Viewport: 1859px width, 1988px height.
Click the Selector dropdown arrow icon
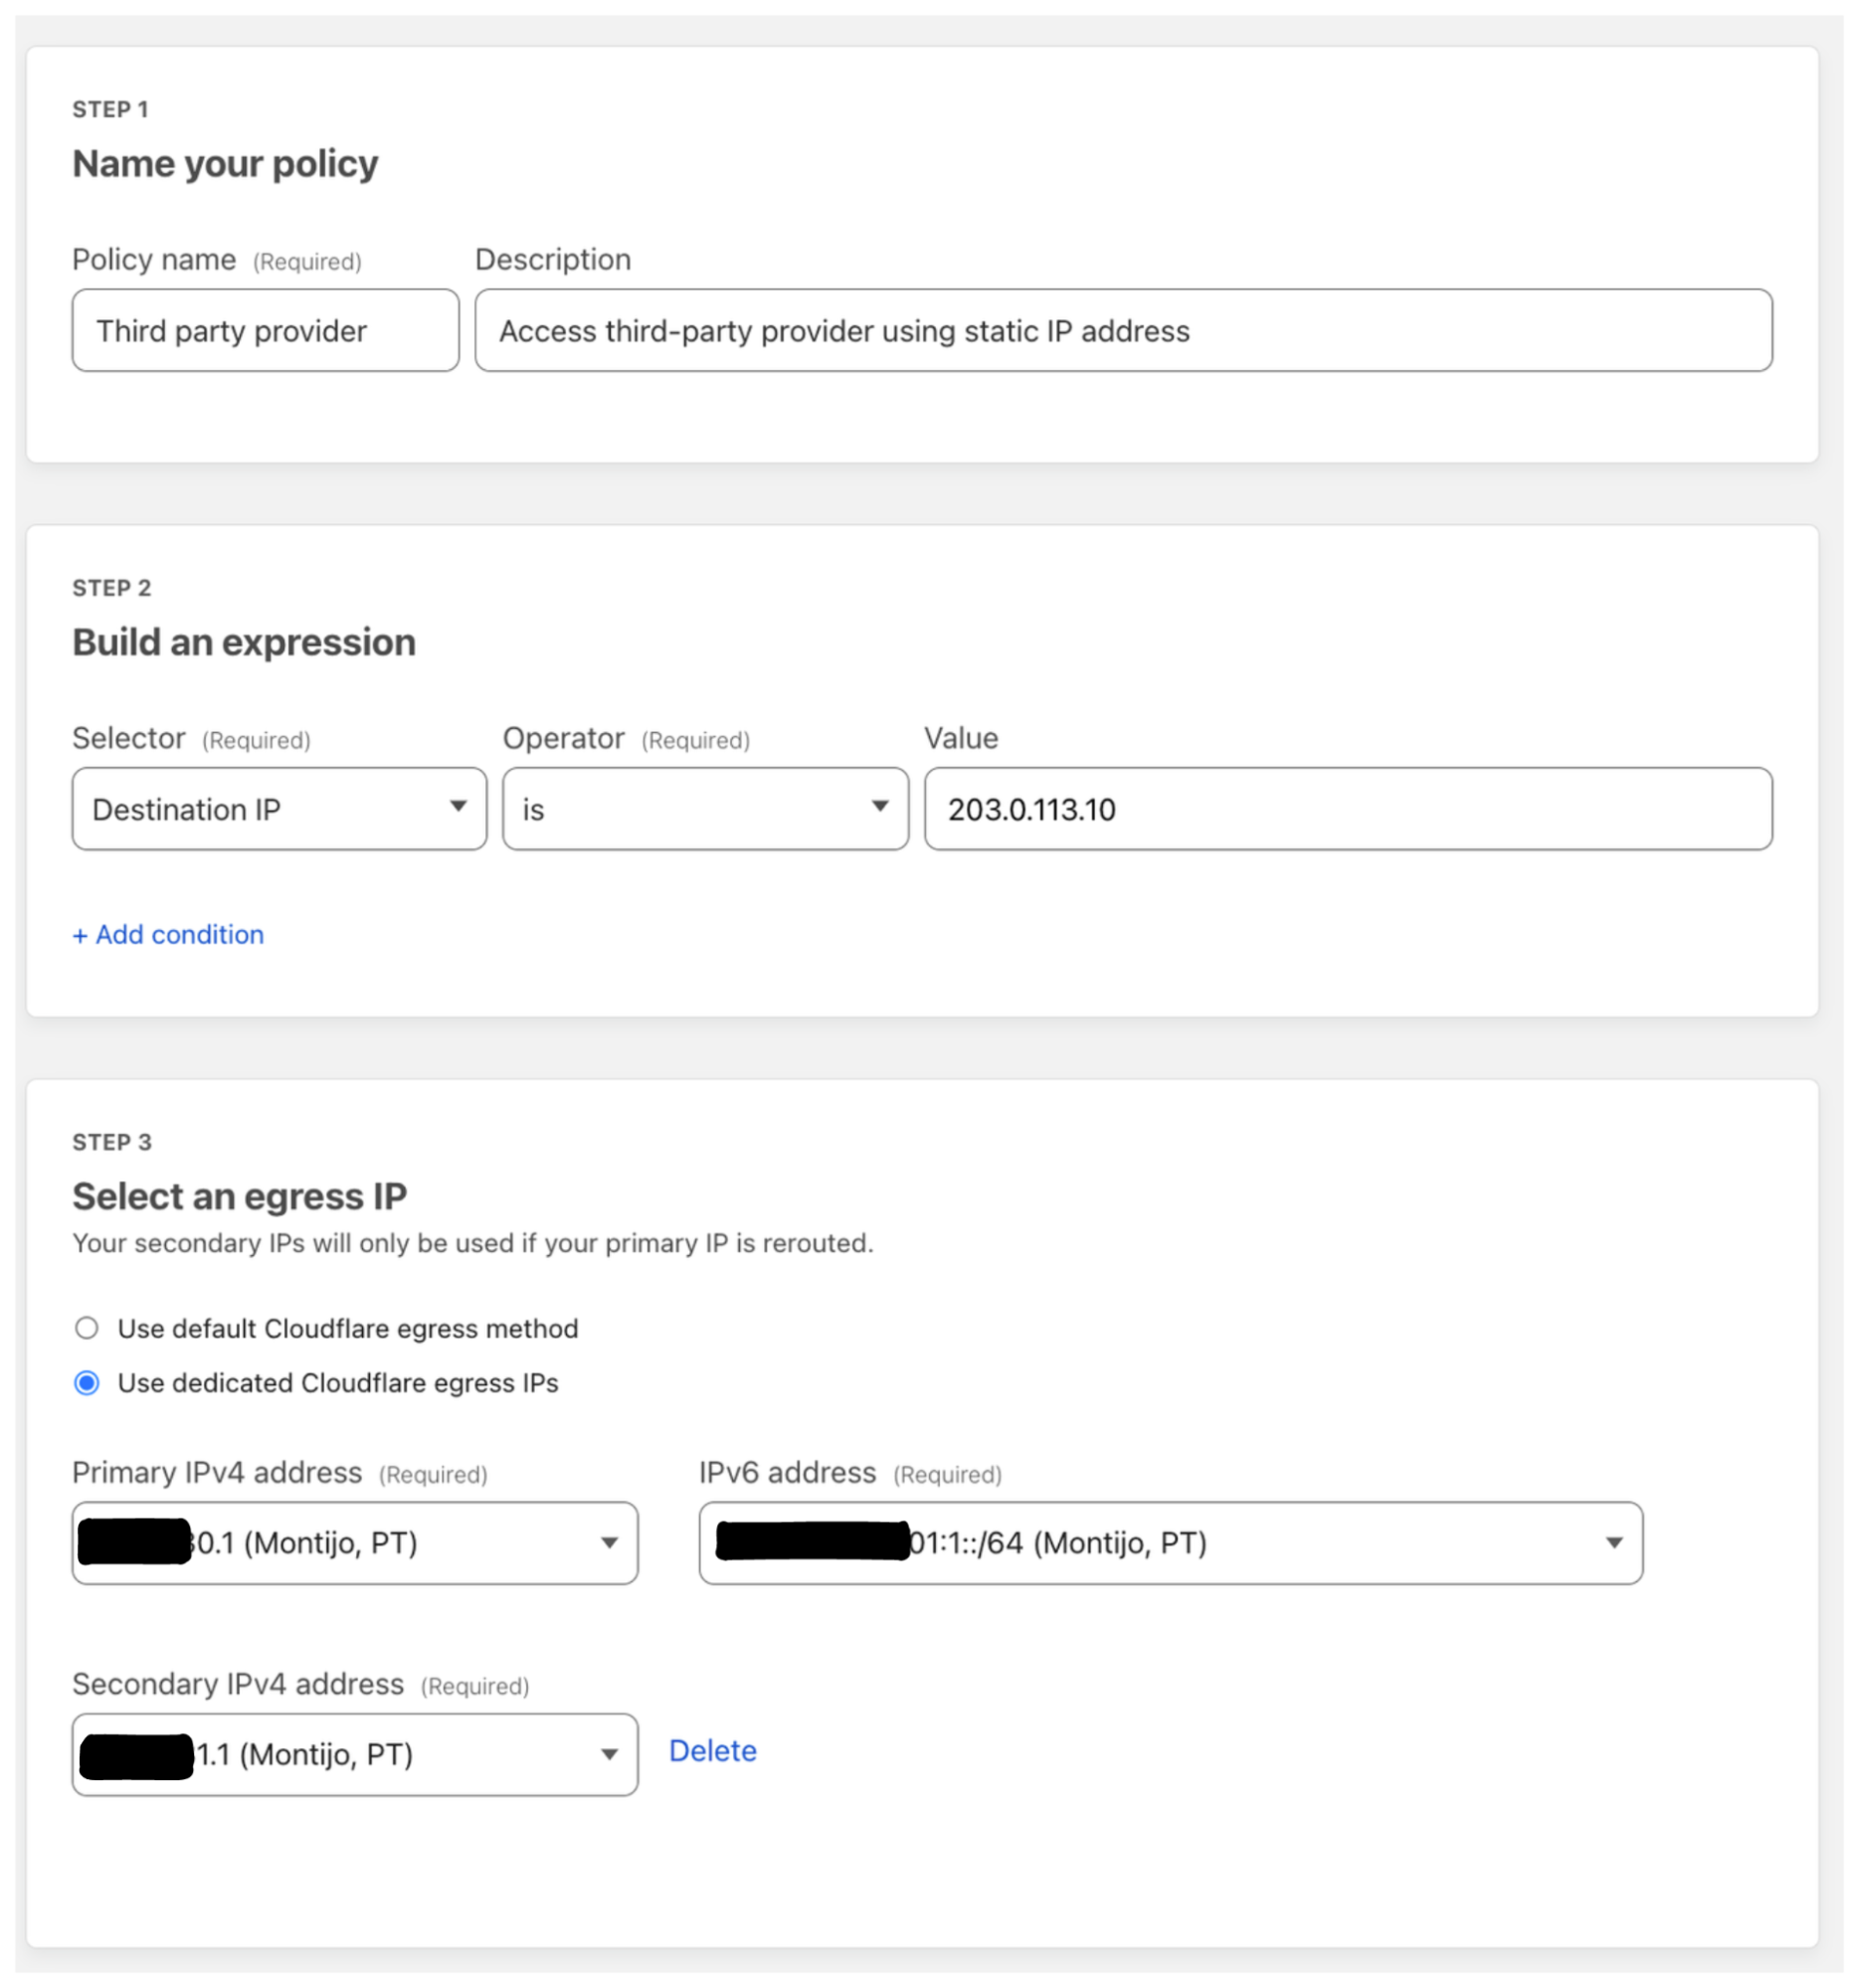pos(458,807)
